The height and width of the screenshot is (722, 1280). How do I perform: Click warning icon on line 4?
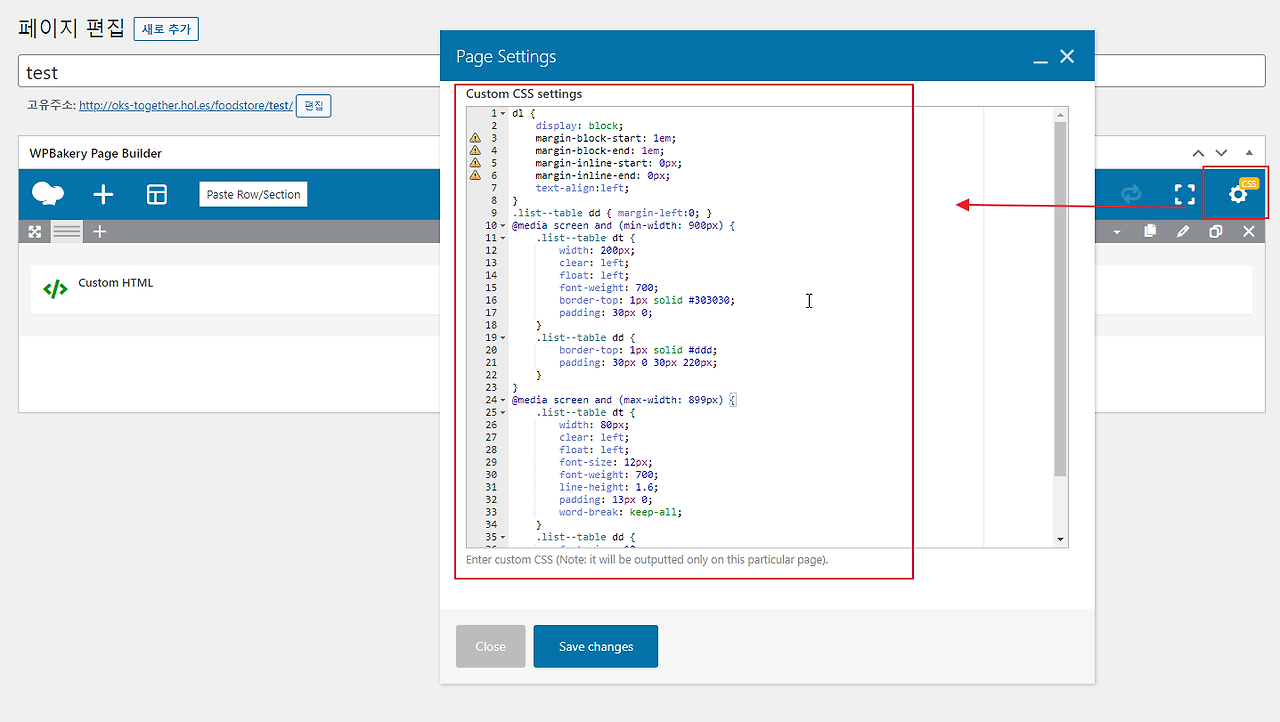coord(475,150)
